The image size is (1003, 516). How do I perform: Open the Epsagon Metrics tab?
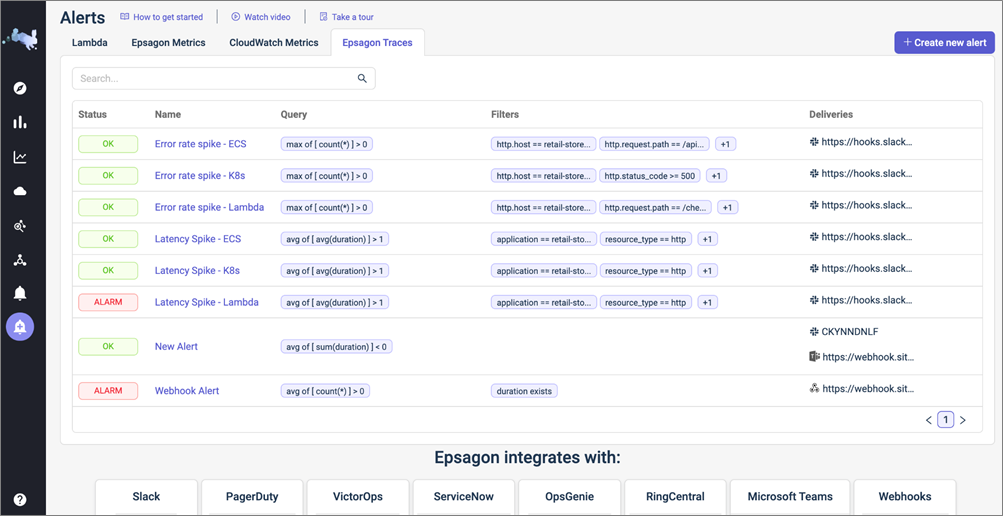tap(168, 43)
